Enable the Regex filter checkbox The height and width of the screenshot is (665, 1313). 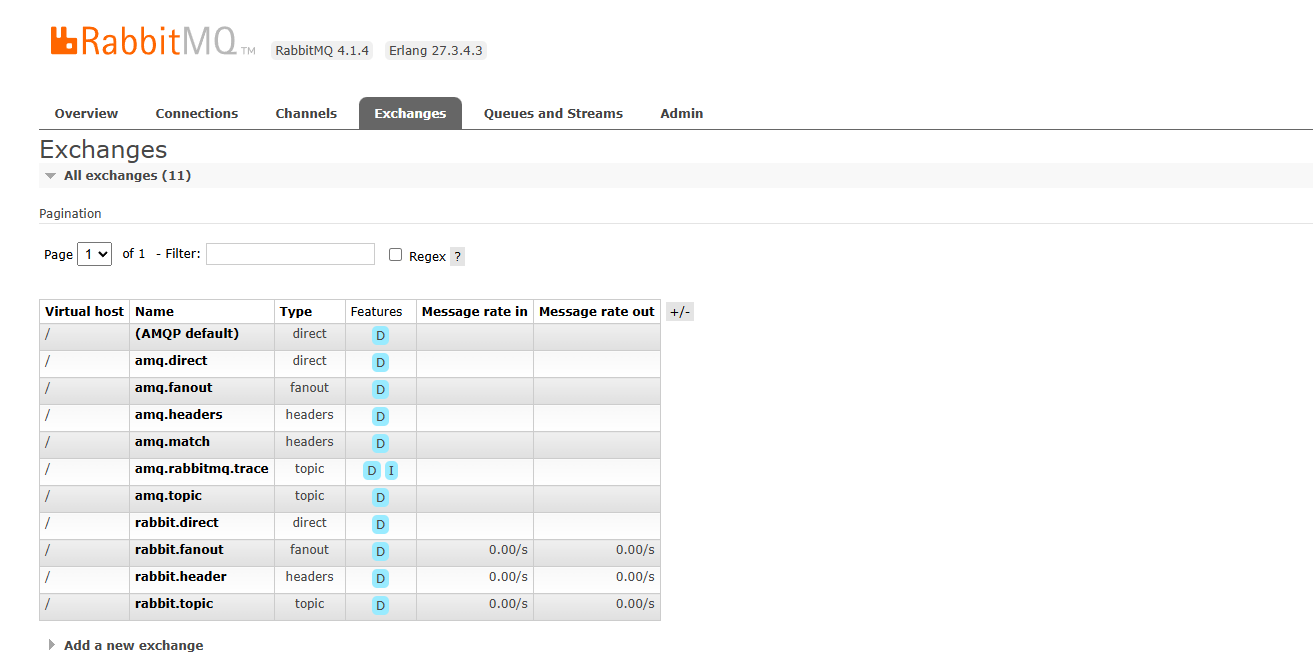tap(395, 255)
